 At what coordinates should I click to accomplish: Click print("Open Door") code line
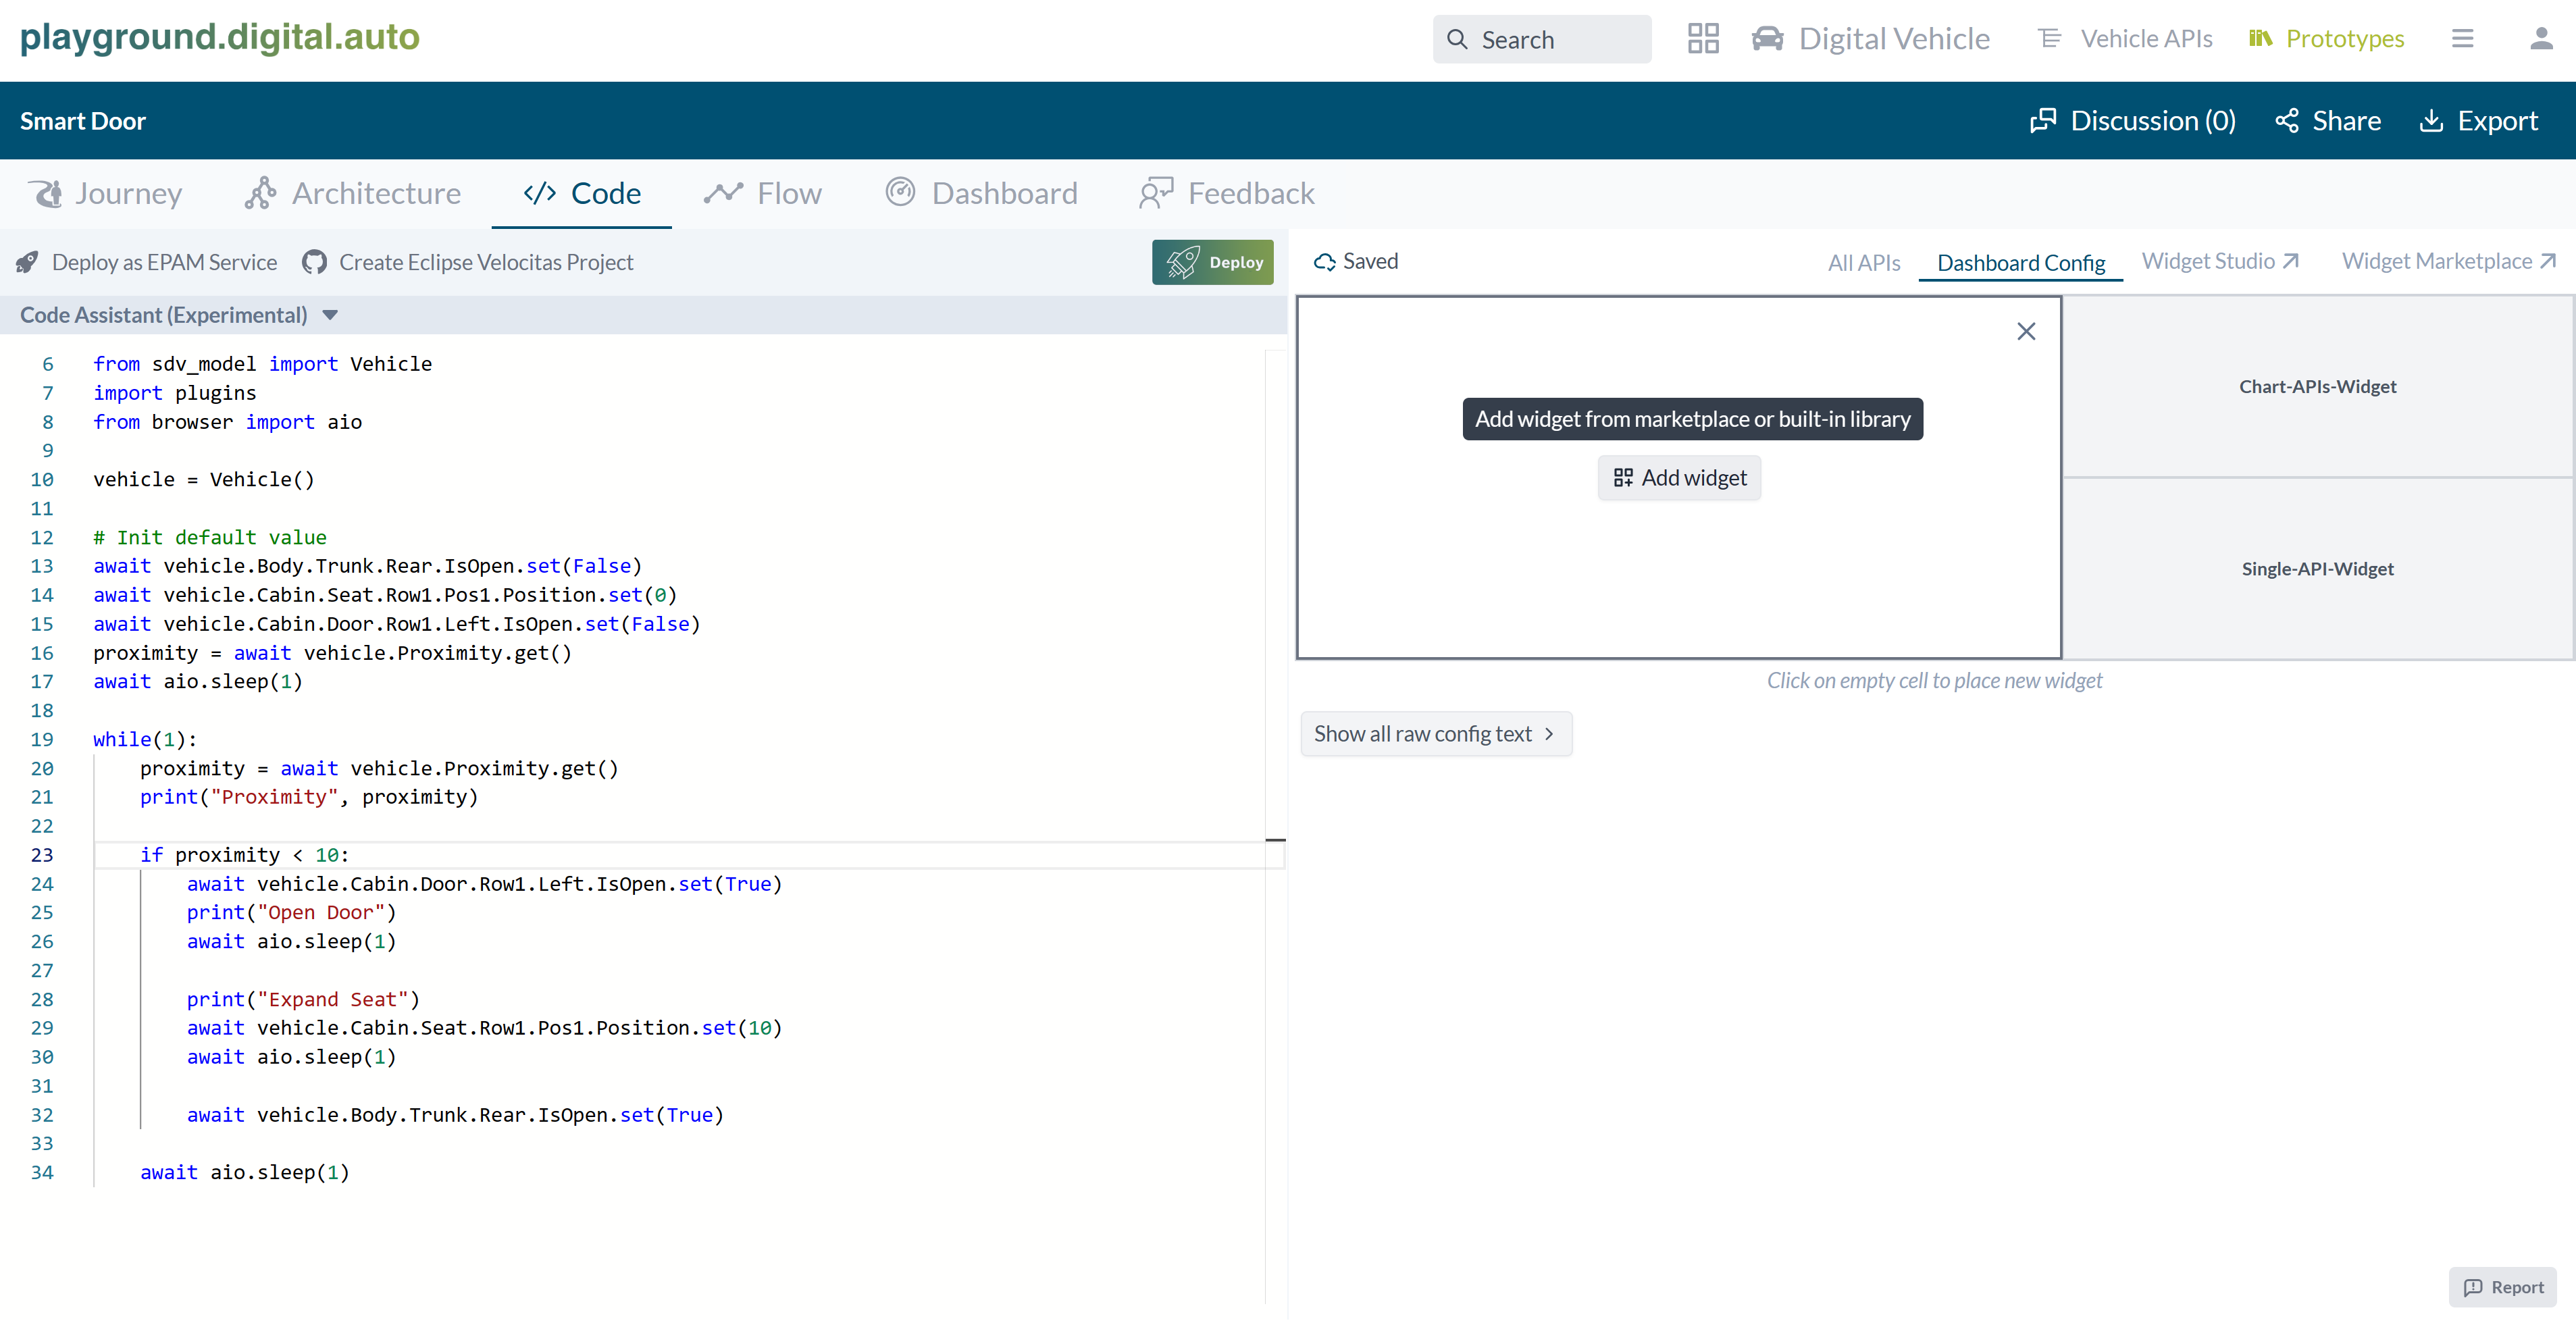[291, 913]
